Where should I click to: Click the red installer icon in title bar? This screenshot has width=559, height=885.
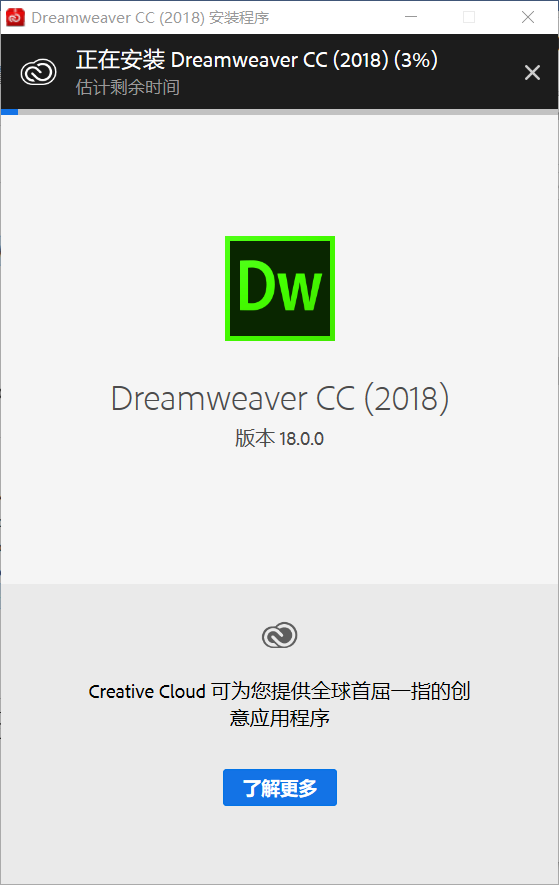tap(15, 17)
